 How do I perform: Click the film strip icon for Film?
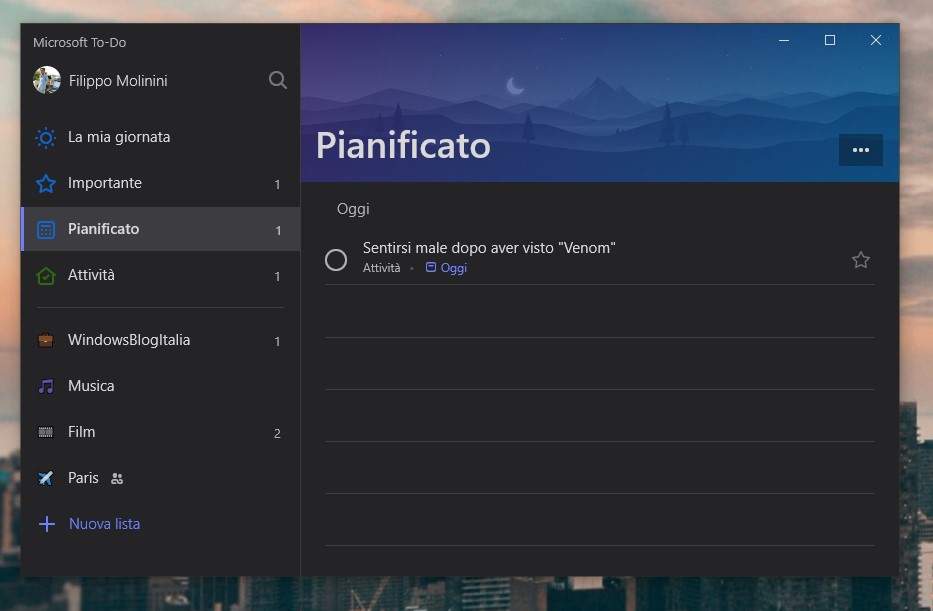click(46, 432)
